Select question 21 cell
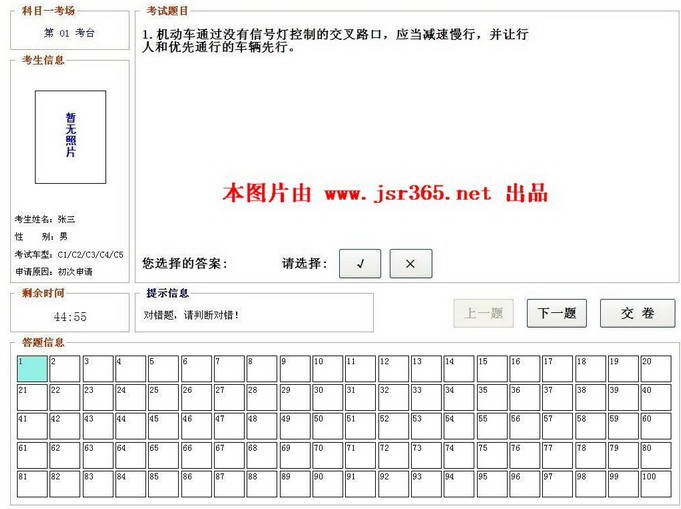Viewport: 681px width, 509px height. click(32, 397)
